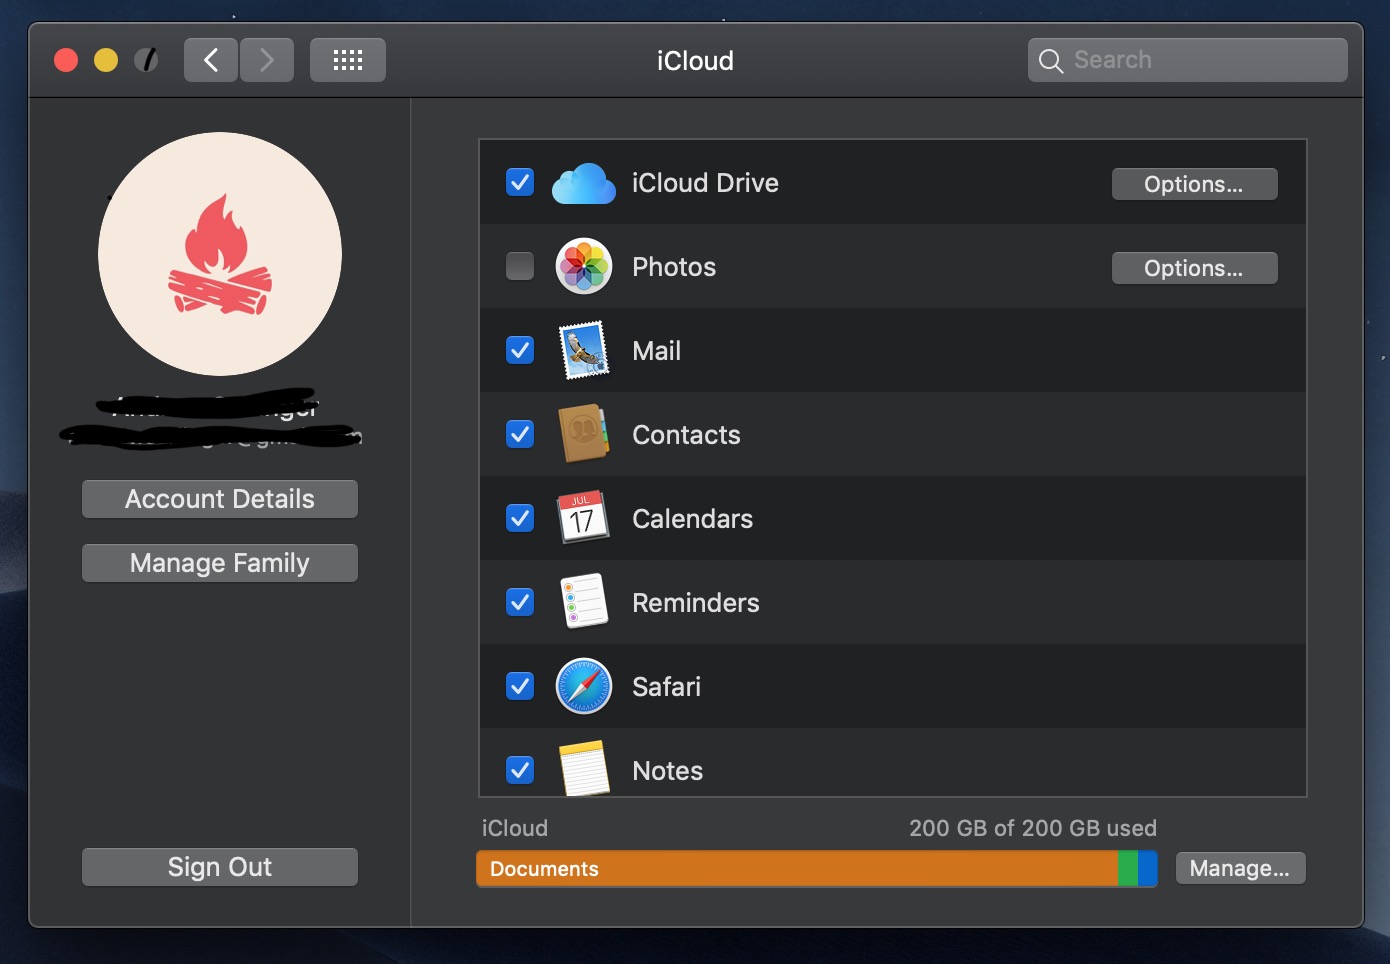Screen dimensions: 1390x964
Task: Click the blue storage bar segment
Action: click(1148, 868)
